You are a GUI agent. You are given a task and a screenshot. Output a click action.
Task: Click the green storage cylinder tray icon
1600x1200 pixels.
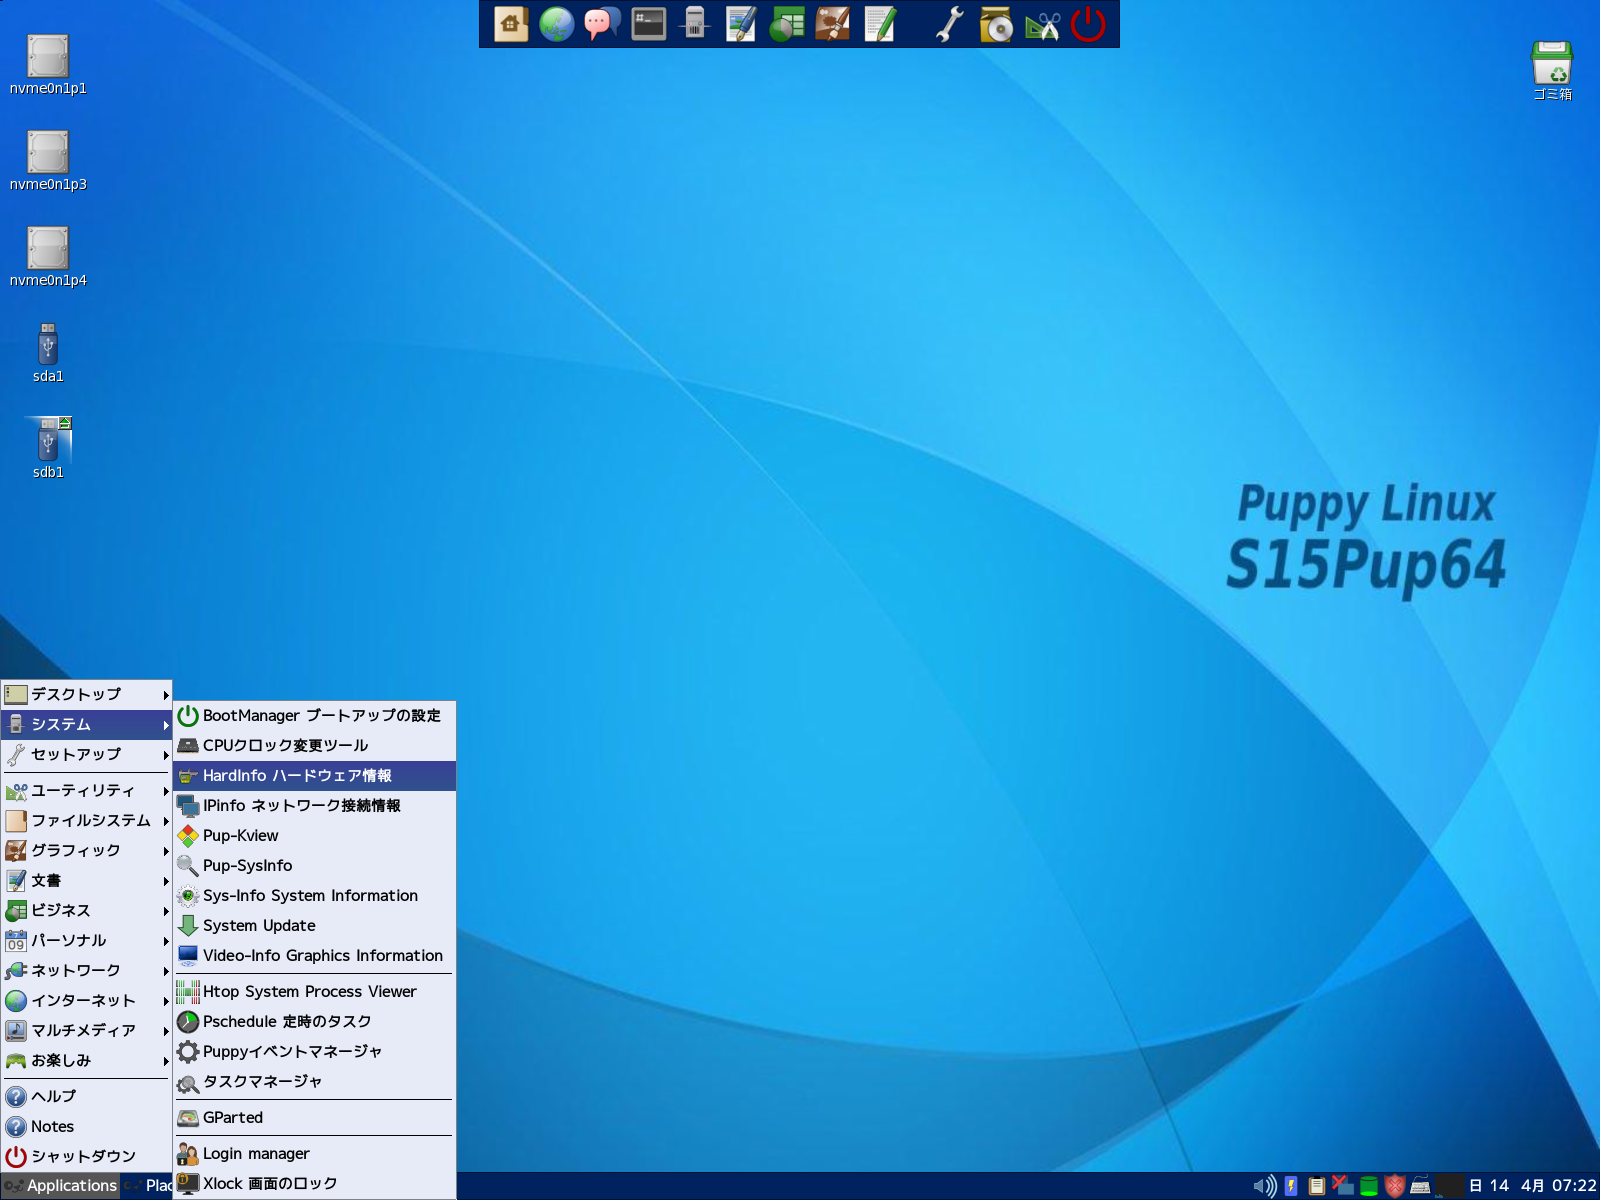pyautogui.click(x=1369, y=1186)
